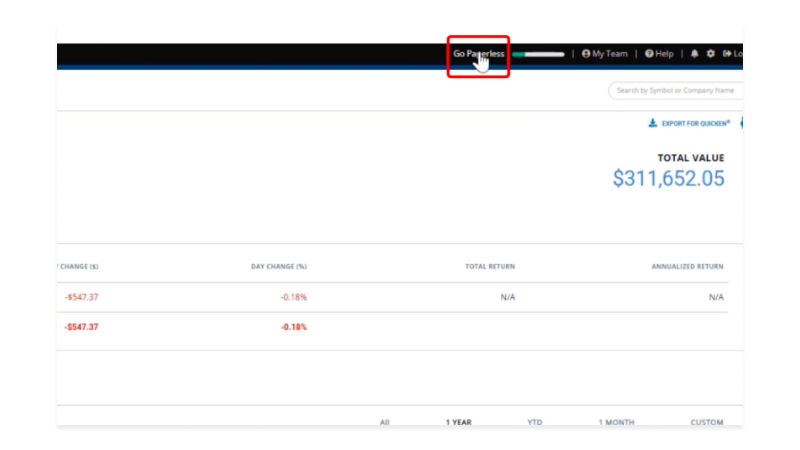Open the notifications bell icon
Viewport: 800px width, 450px height.
pyautogui.click(x=694, y=54)
